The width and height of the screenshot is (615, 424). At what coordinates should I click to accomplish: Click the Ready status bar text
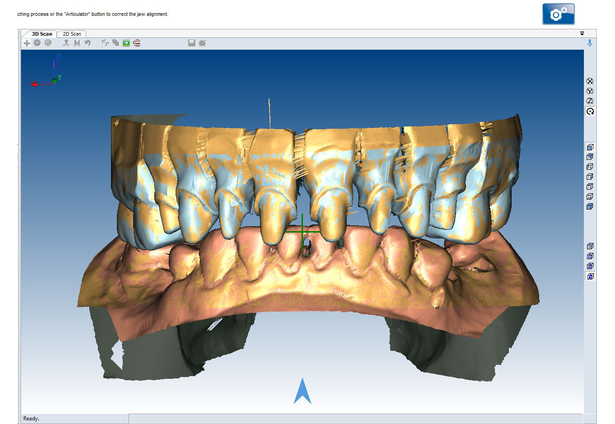tap(31, 419)
